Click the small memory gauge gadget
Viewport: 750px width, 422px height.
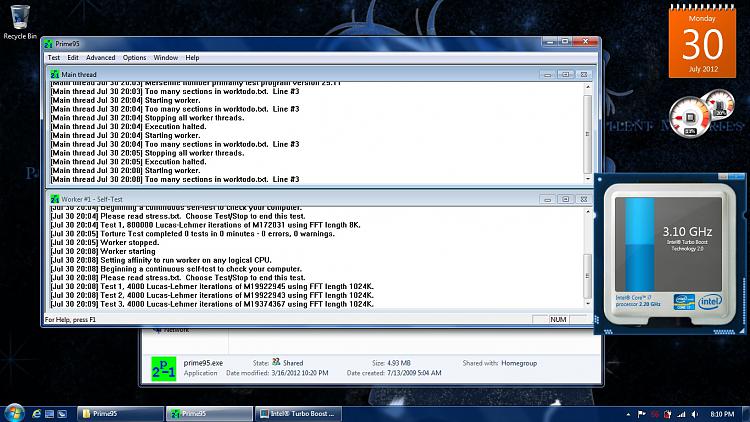tap(719, 104)
